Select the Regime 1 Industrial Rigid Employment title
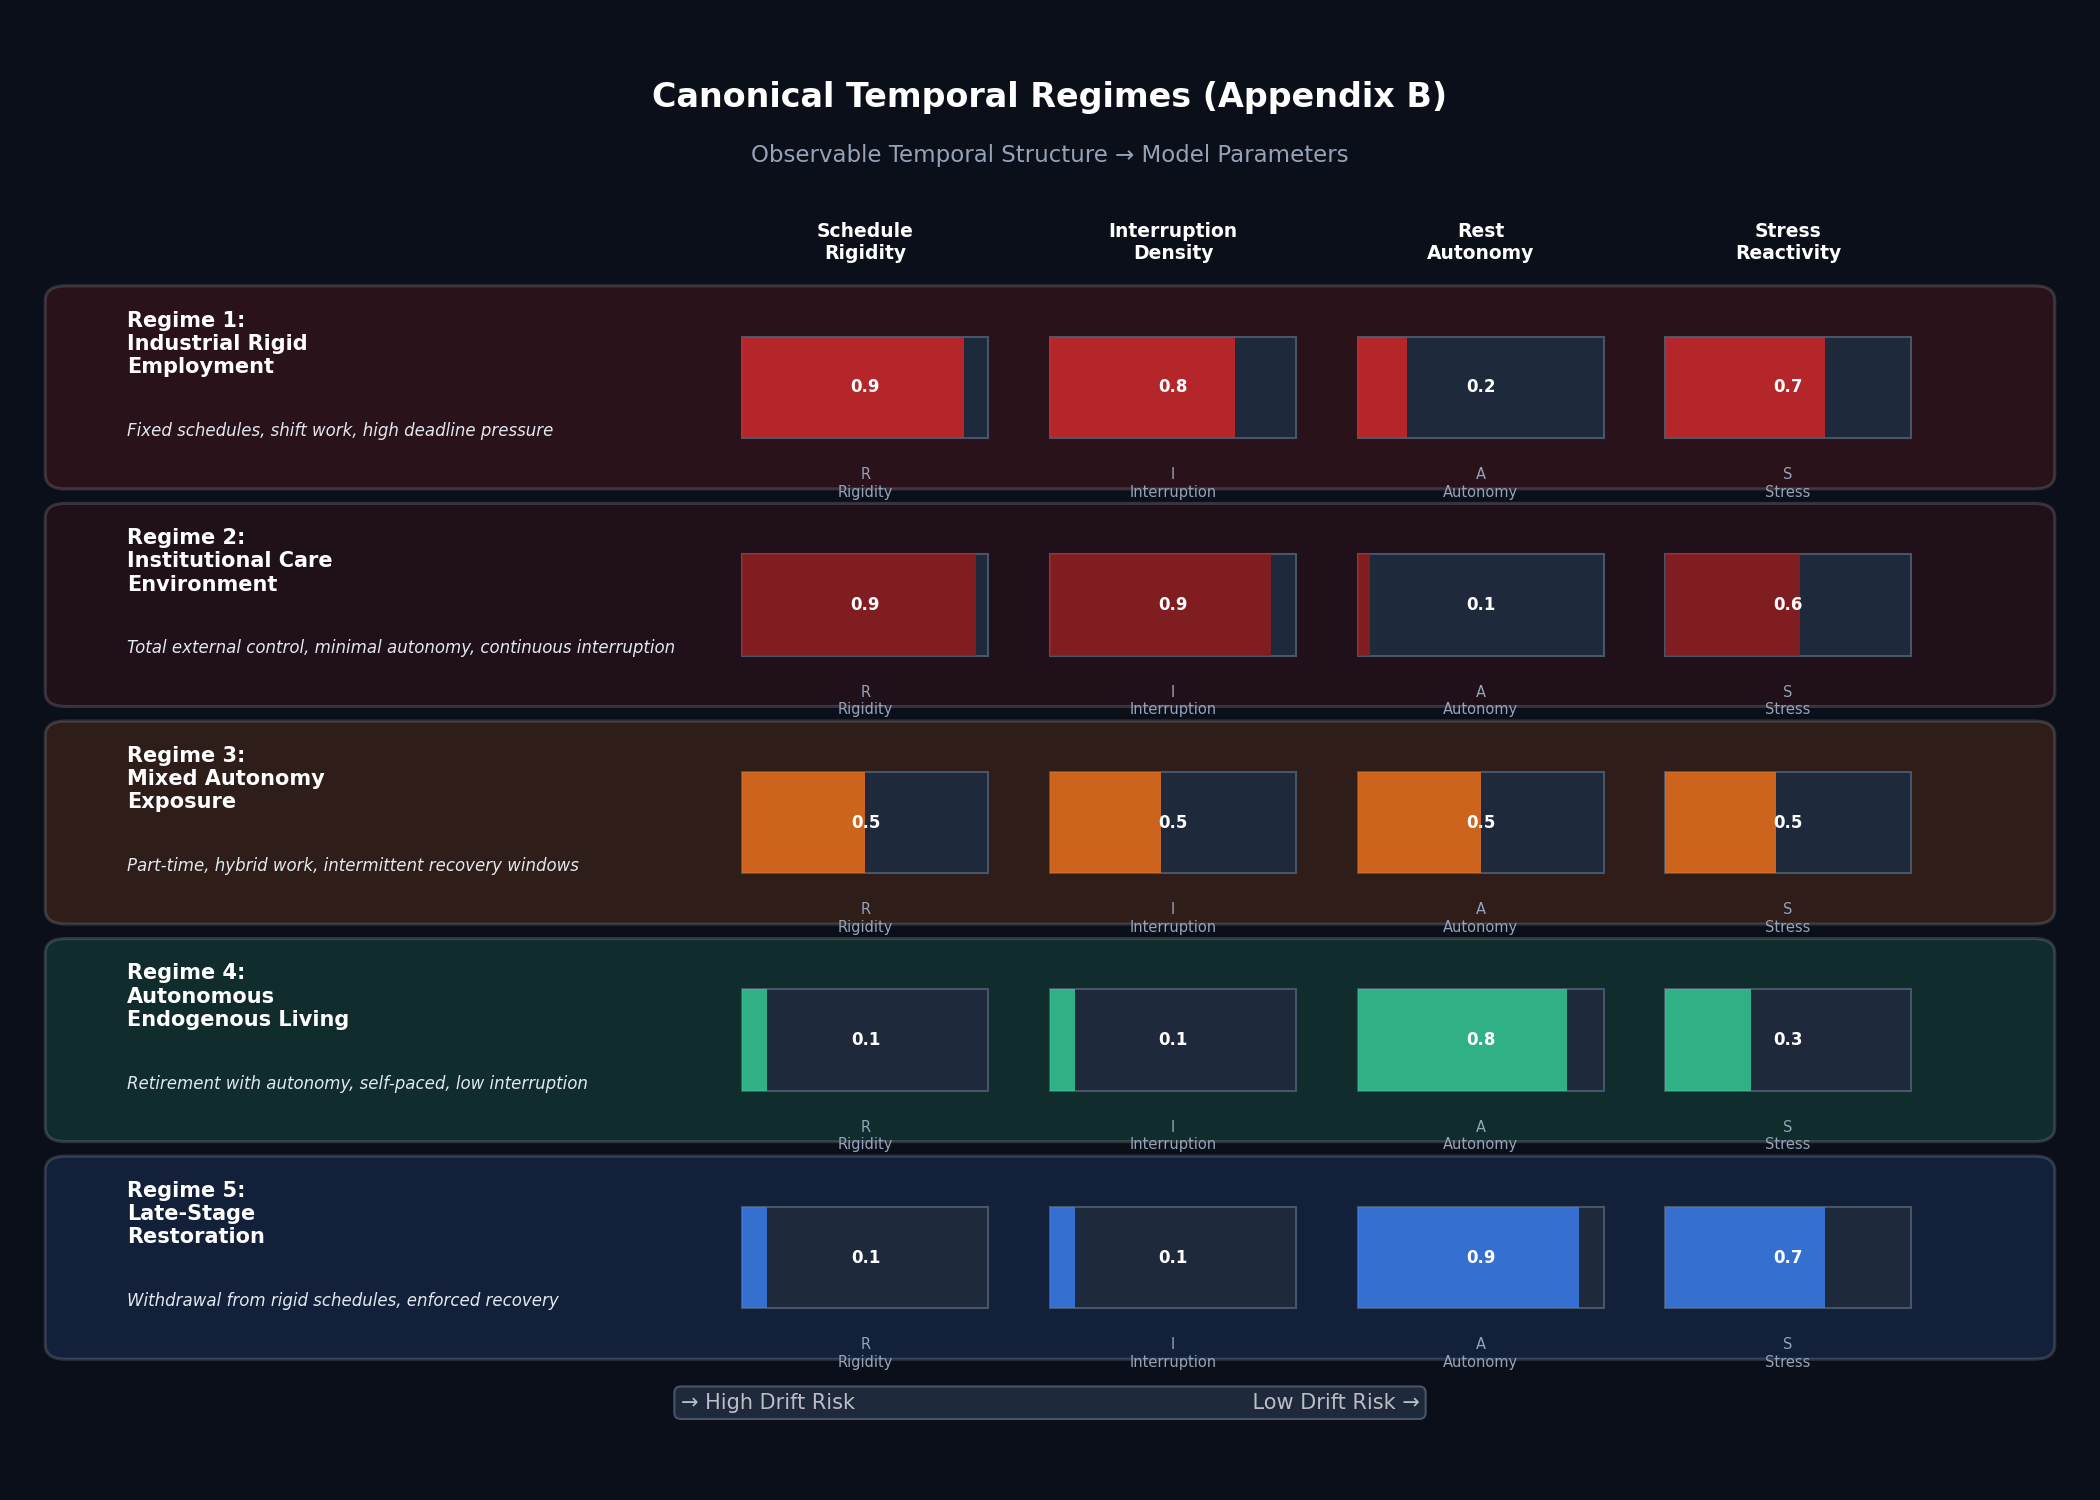 coord(217,343)
